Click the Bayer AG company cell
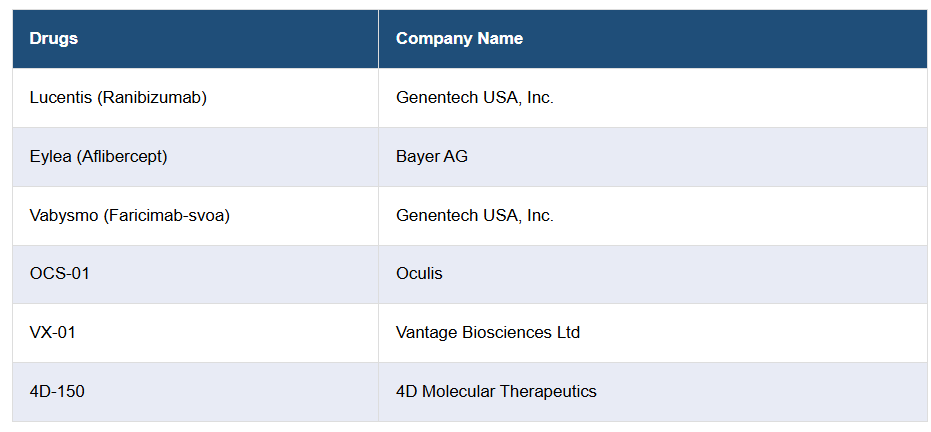The height and width of the screenshot is (432, 931). pyautogui.click(x=432, y=157)
